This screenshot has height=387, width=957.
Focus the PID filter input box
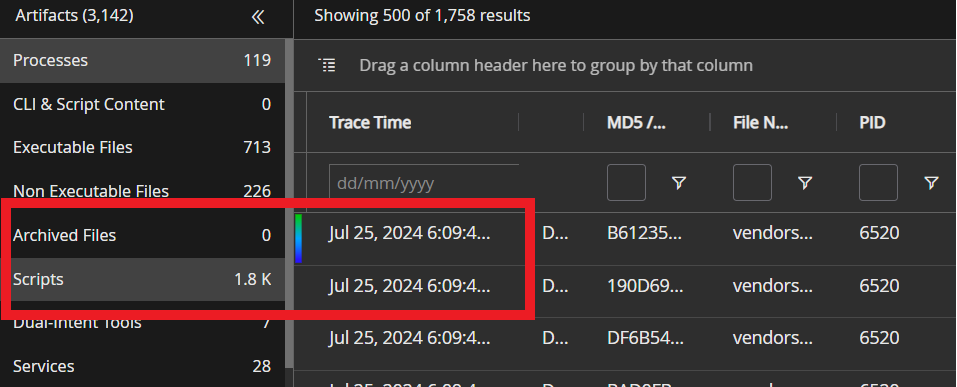pyautogui.click(x=878, y=183)
